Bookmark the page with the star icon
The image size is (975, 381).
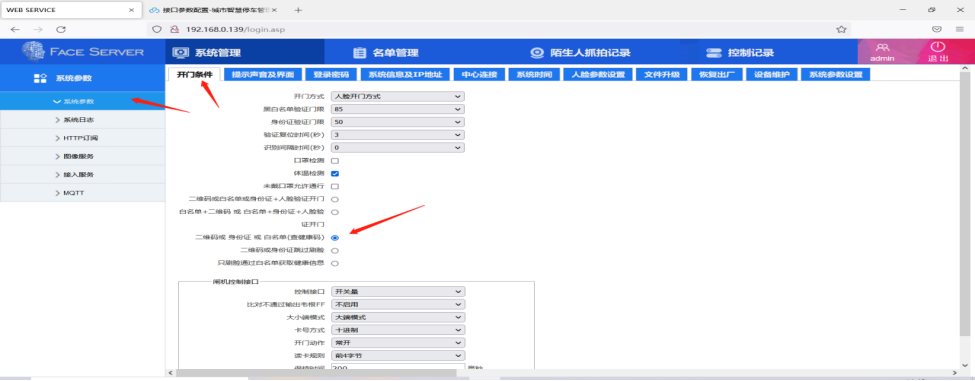[x=841, y=29]
